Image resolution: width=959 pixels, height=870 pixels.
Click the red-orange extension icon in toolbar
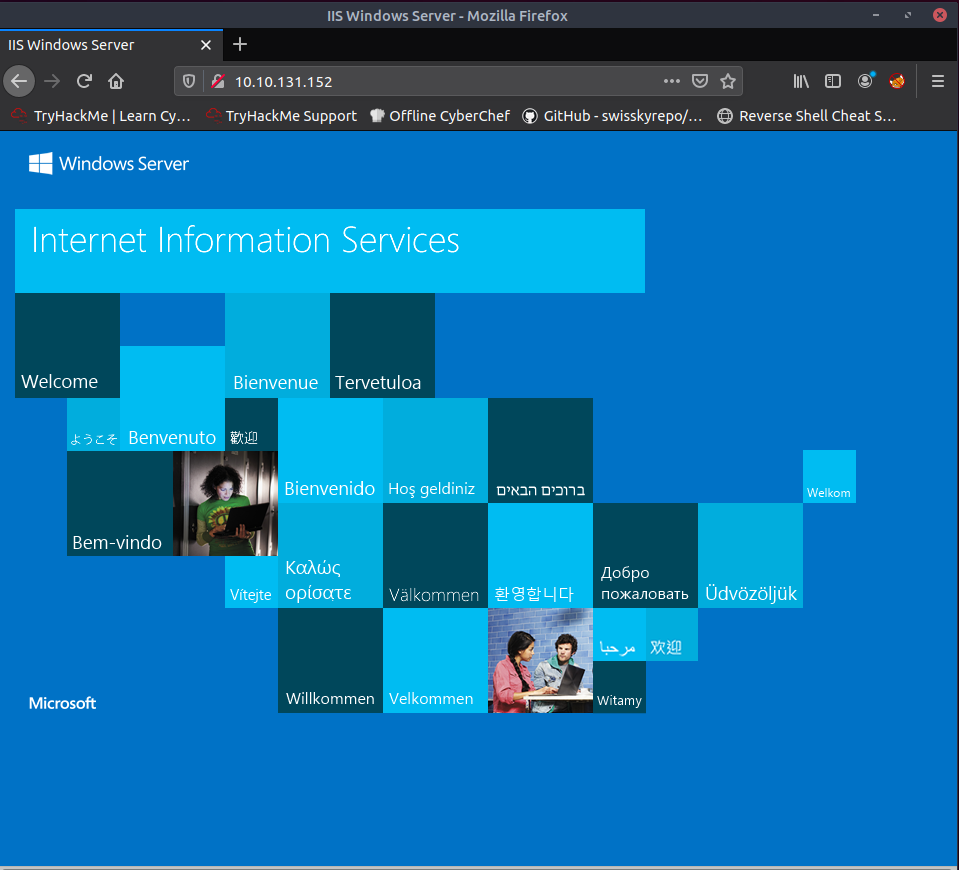click(897, 81)
